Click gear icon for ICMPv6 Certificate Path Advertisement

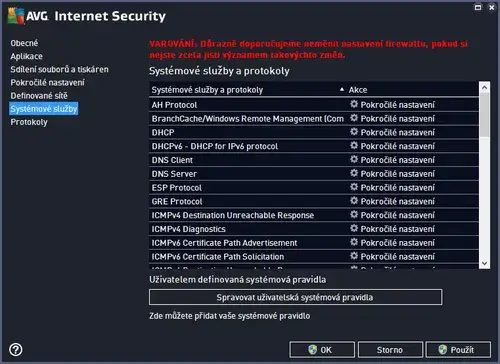point(354,242)
